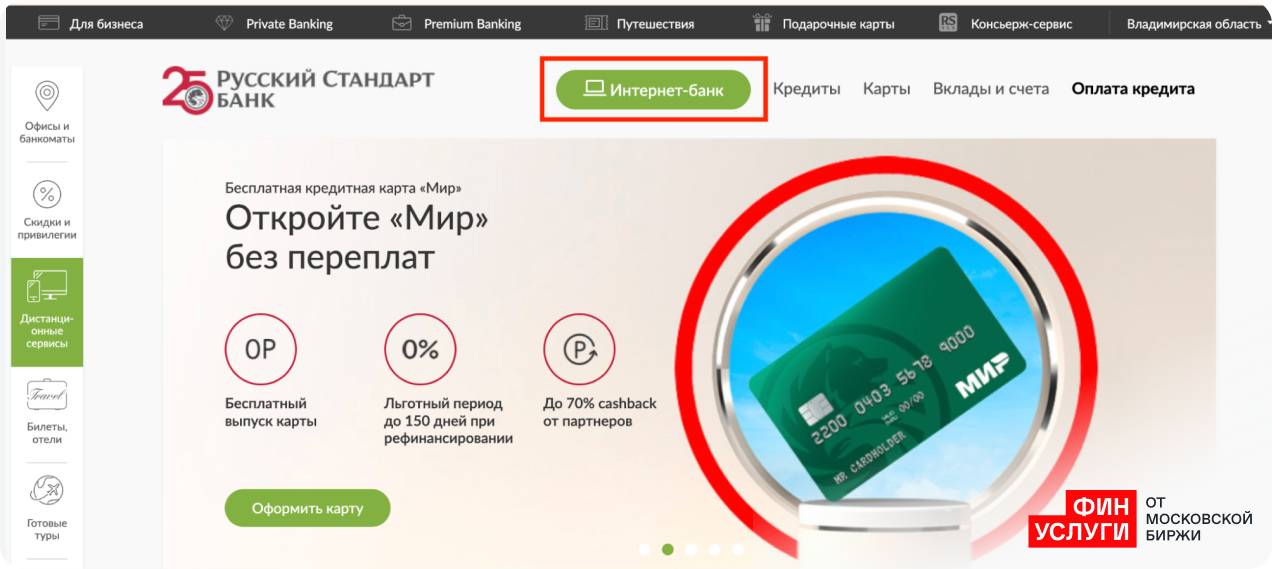Click the Подарочные карты gift box icon
The width and height of the screenshot is (1272, 569).
click(x=763, y=23)
